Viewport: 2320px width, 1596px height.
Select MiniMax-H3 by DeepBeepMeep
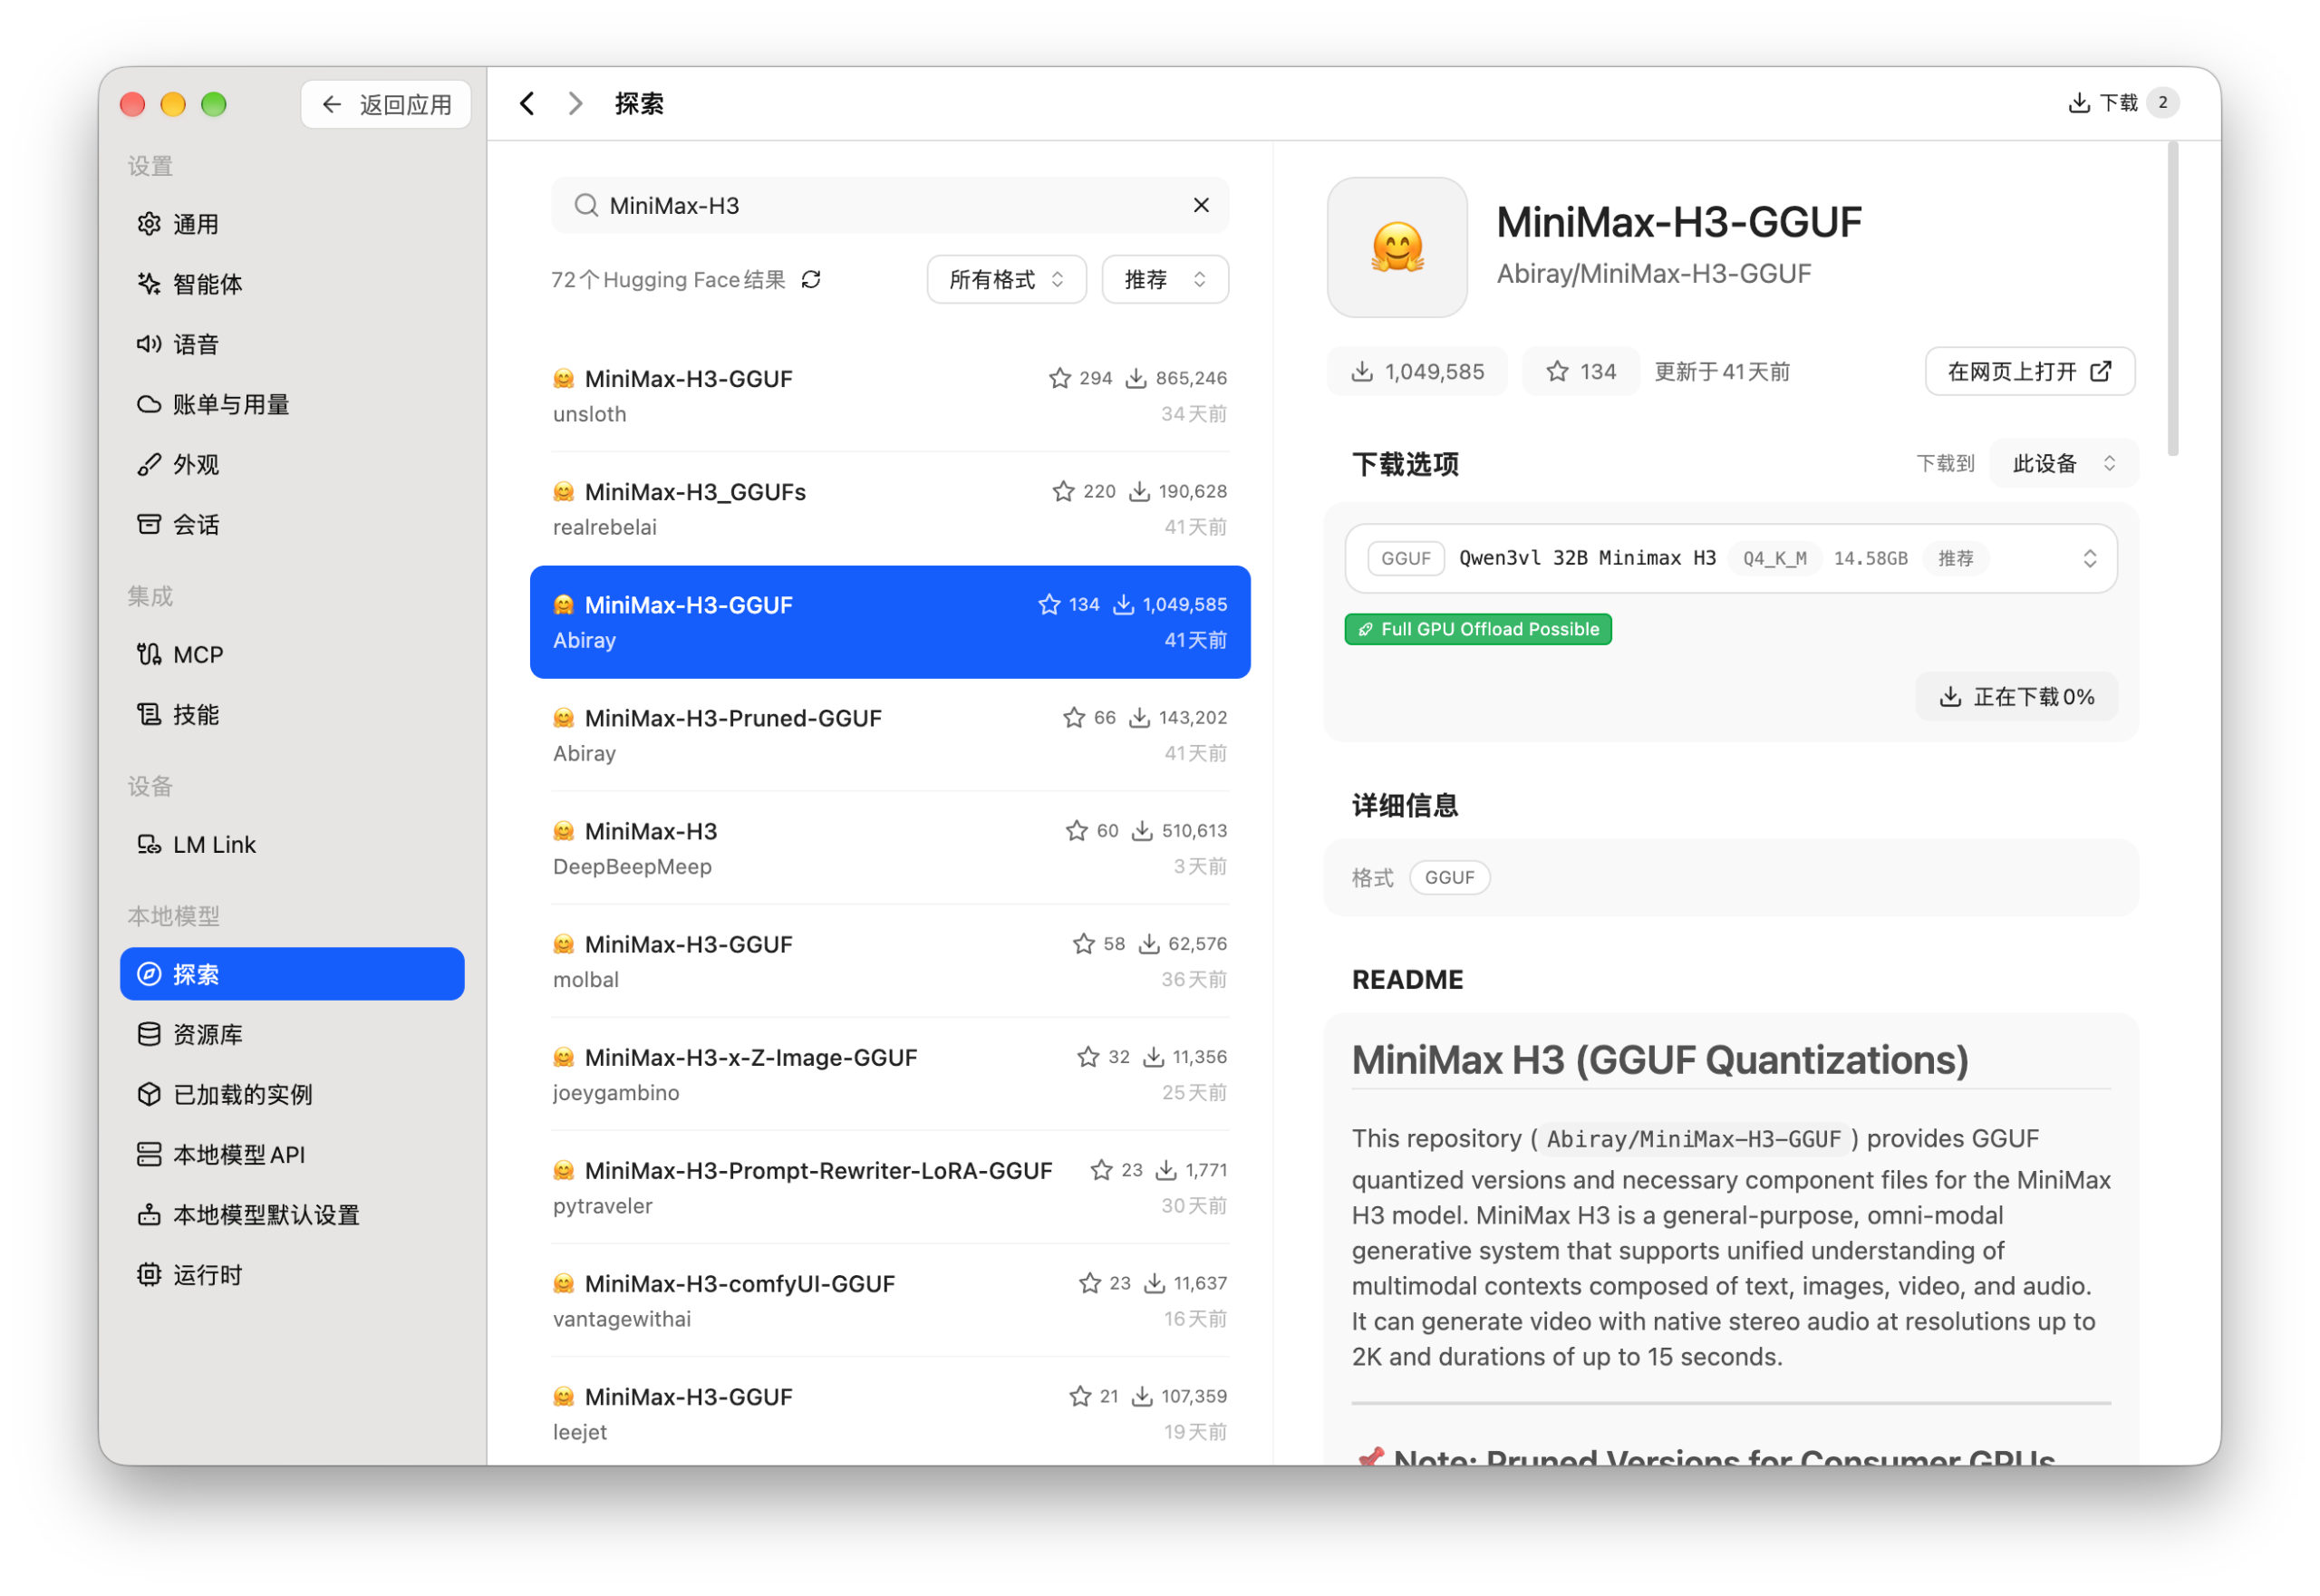click(890, 848)
